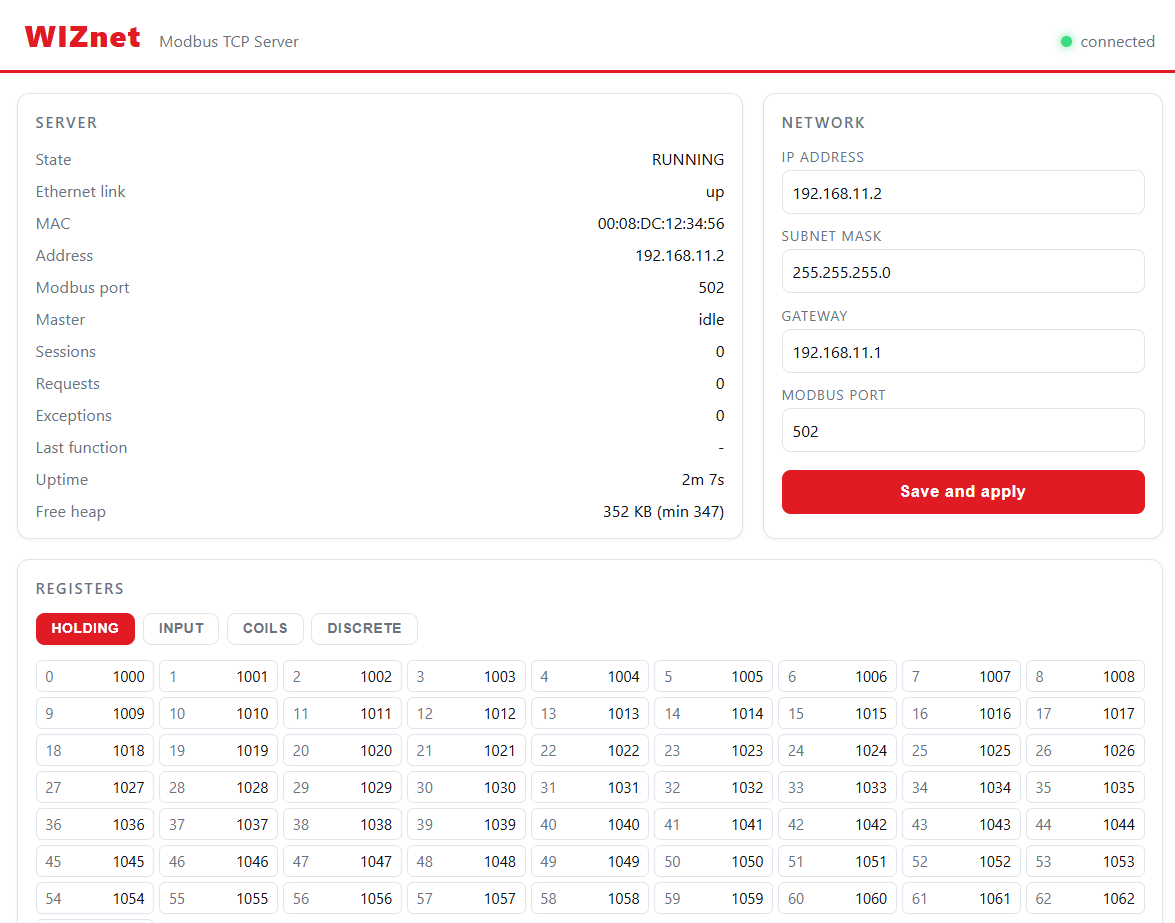Click the Save and apply button

[x=963, y=492]
